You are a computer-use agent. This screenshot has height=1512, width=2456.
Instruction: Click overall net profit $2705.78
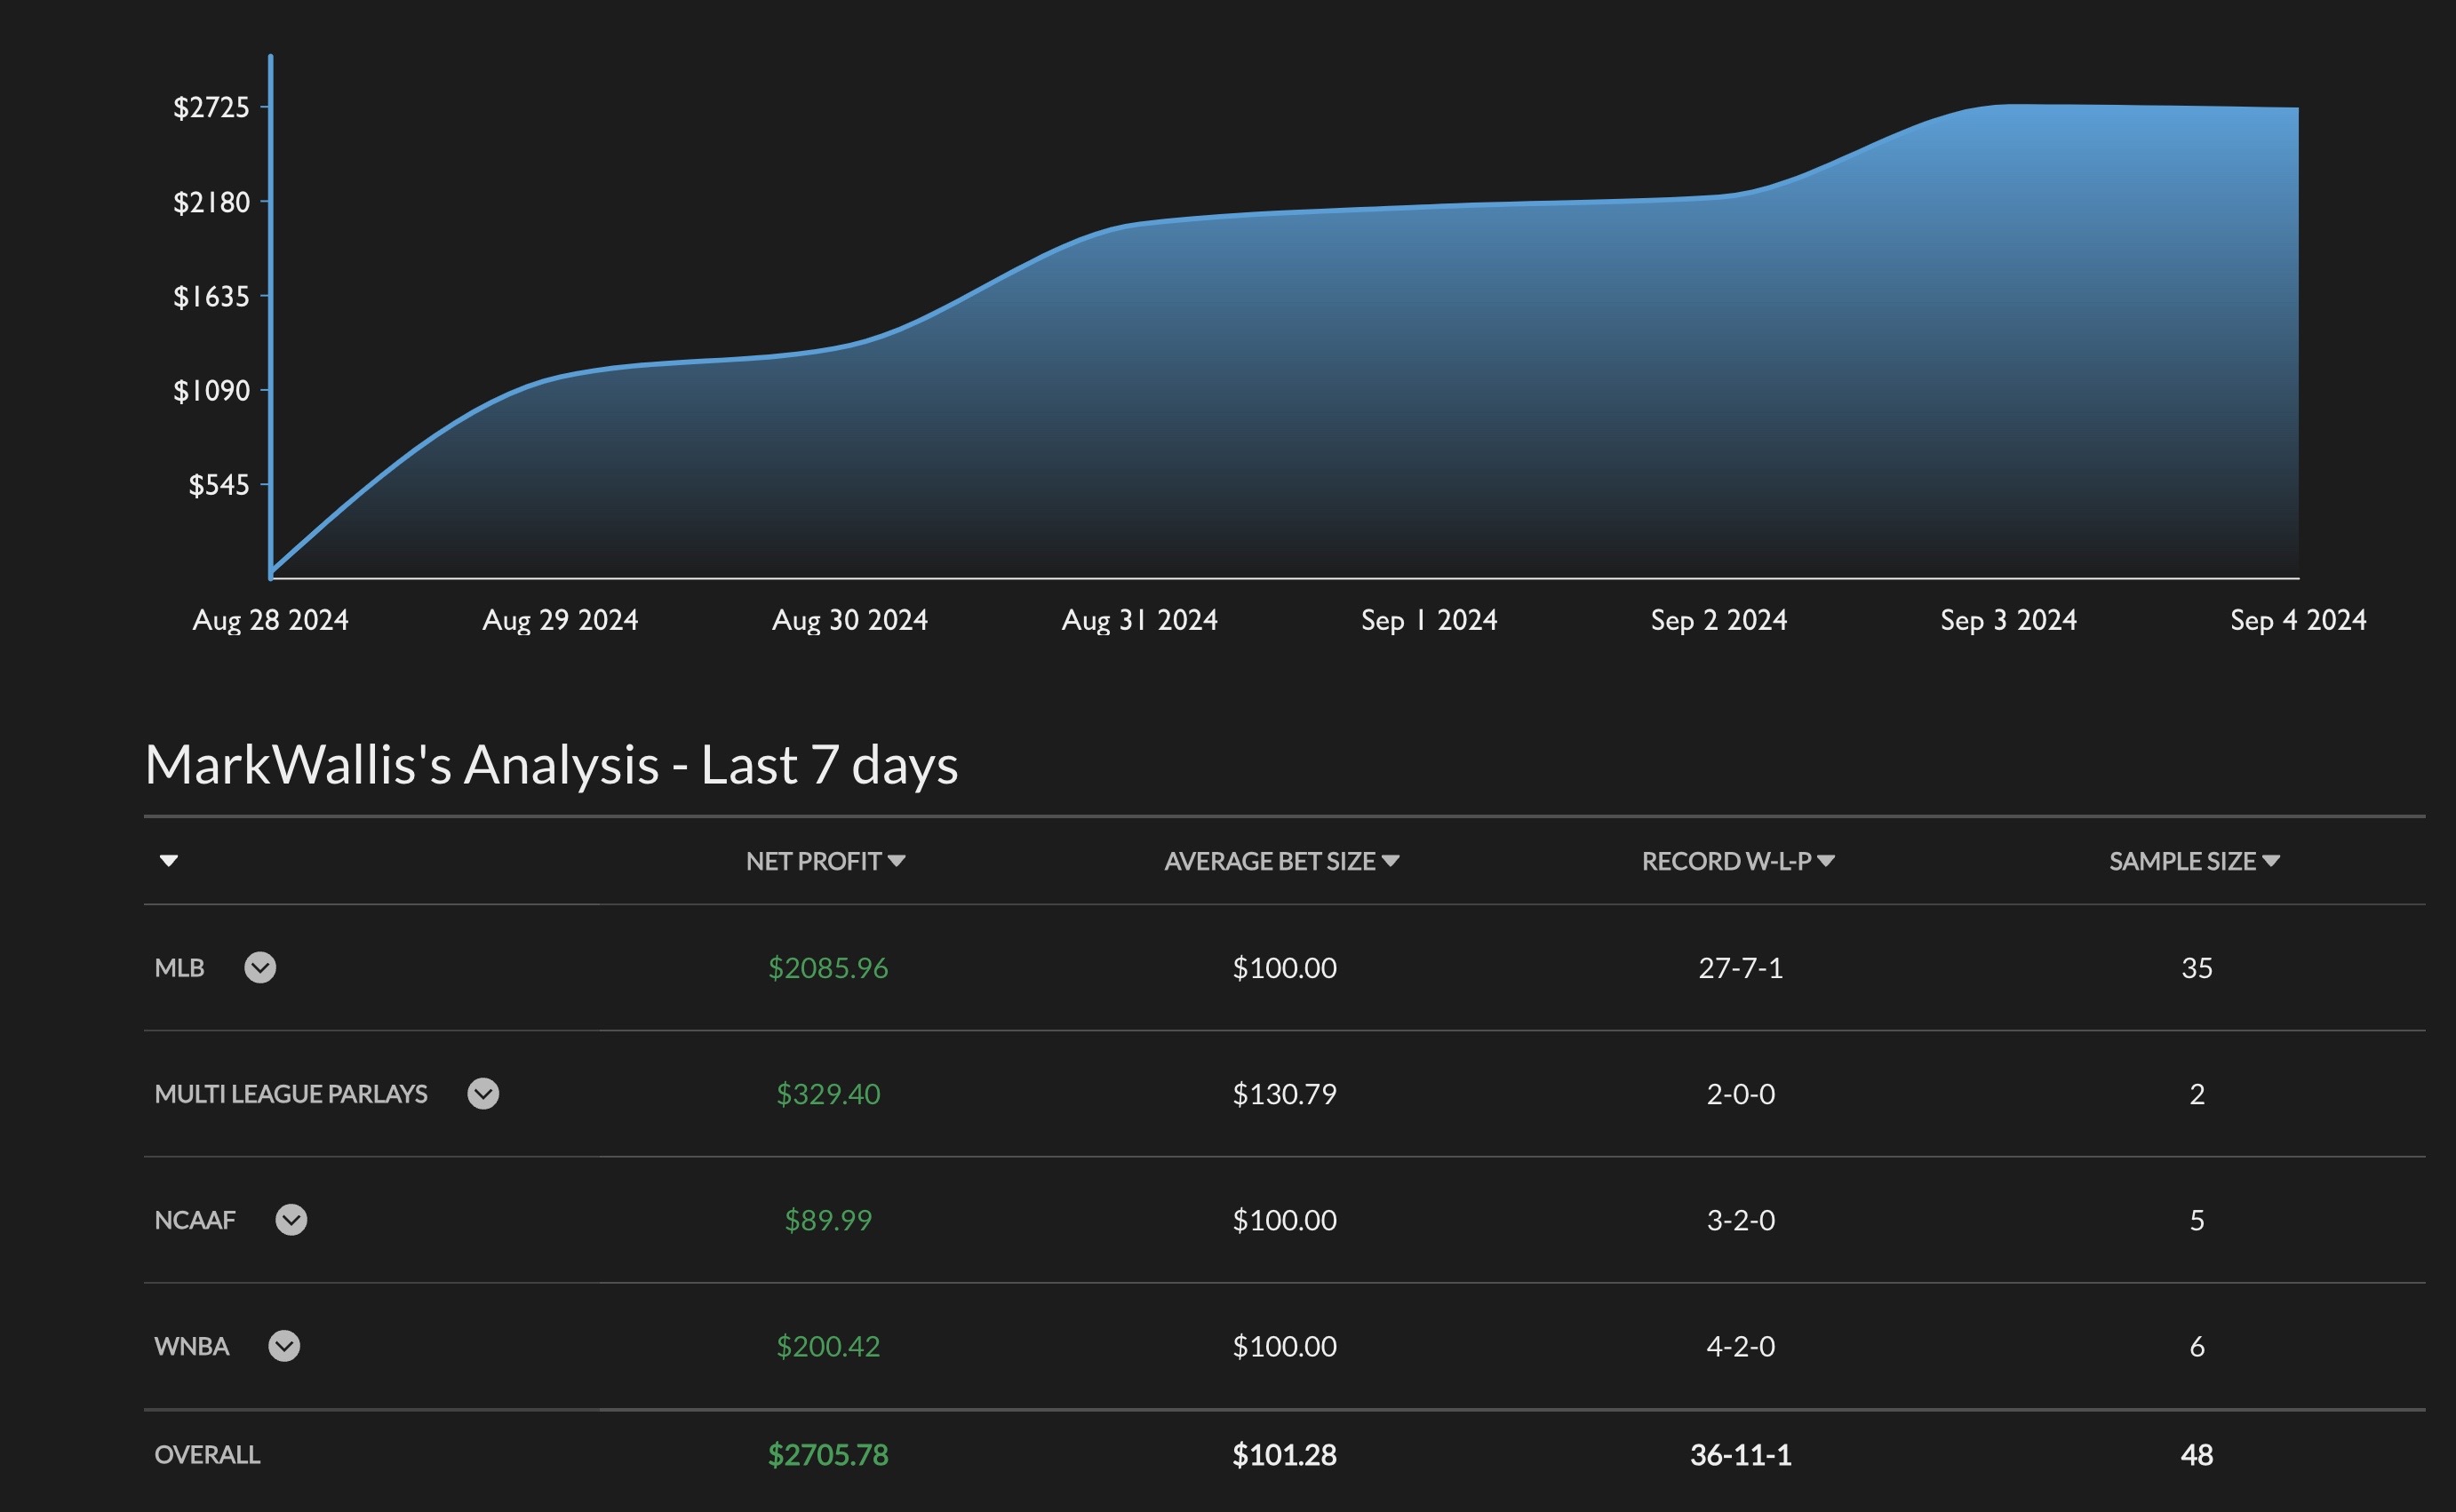[x=828, y=1454]
